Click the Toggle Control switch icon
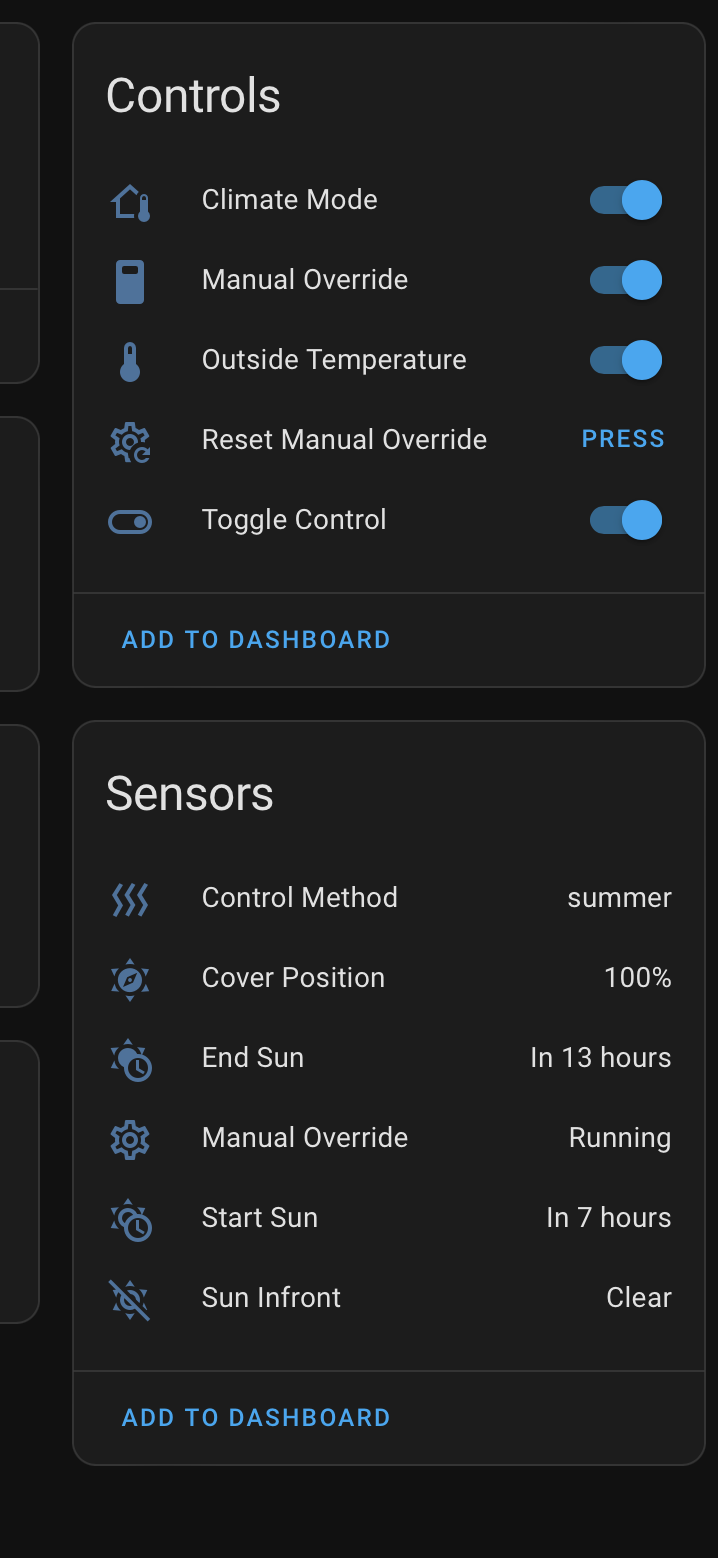 click(x=129, y=519)
